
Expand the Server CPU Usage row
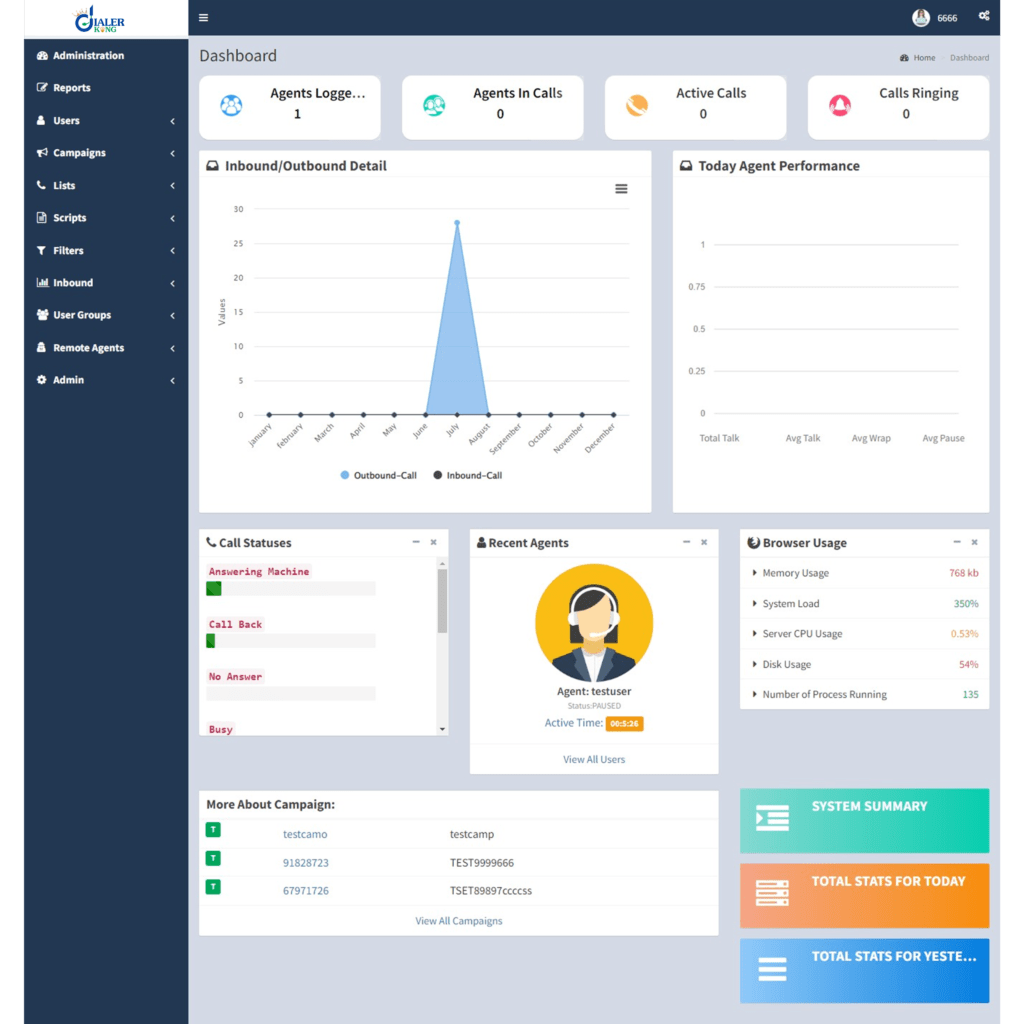click(x=864, y=633)
